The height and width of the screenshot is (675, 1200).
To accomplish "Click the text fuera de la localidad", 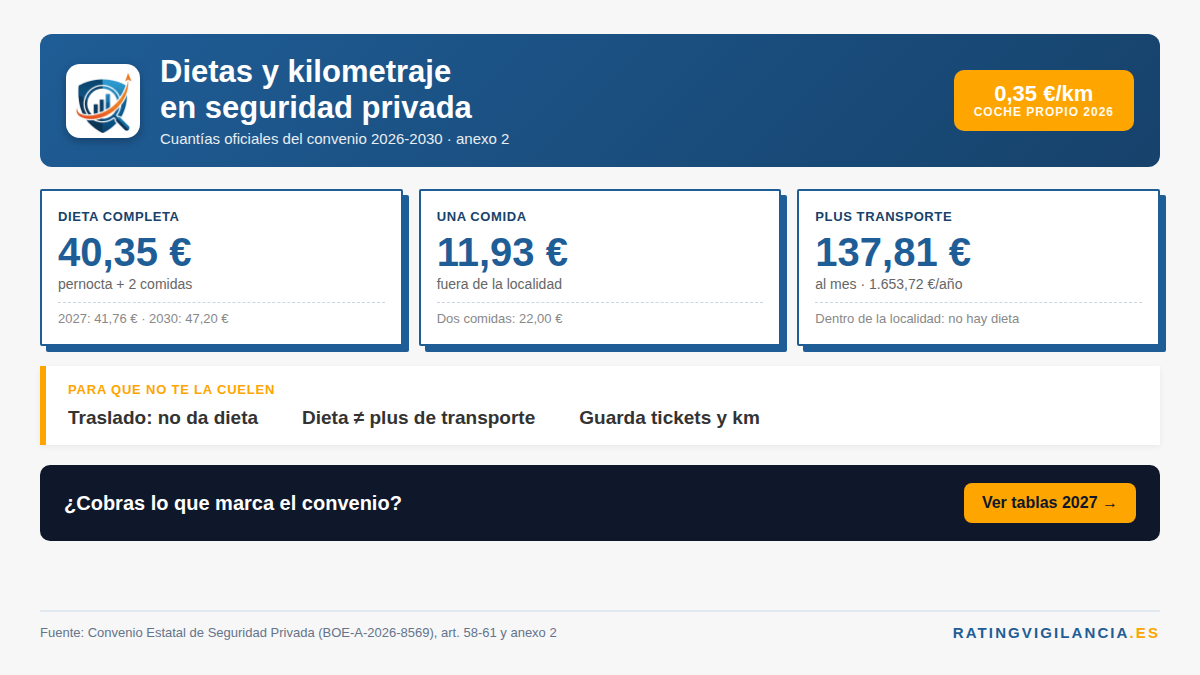I will tap(499, 284).
